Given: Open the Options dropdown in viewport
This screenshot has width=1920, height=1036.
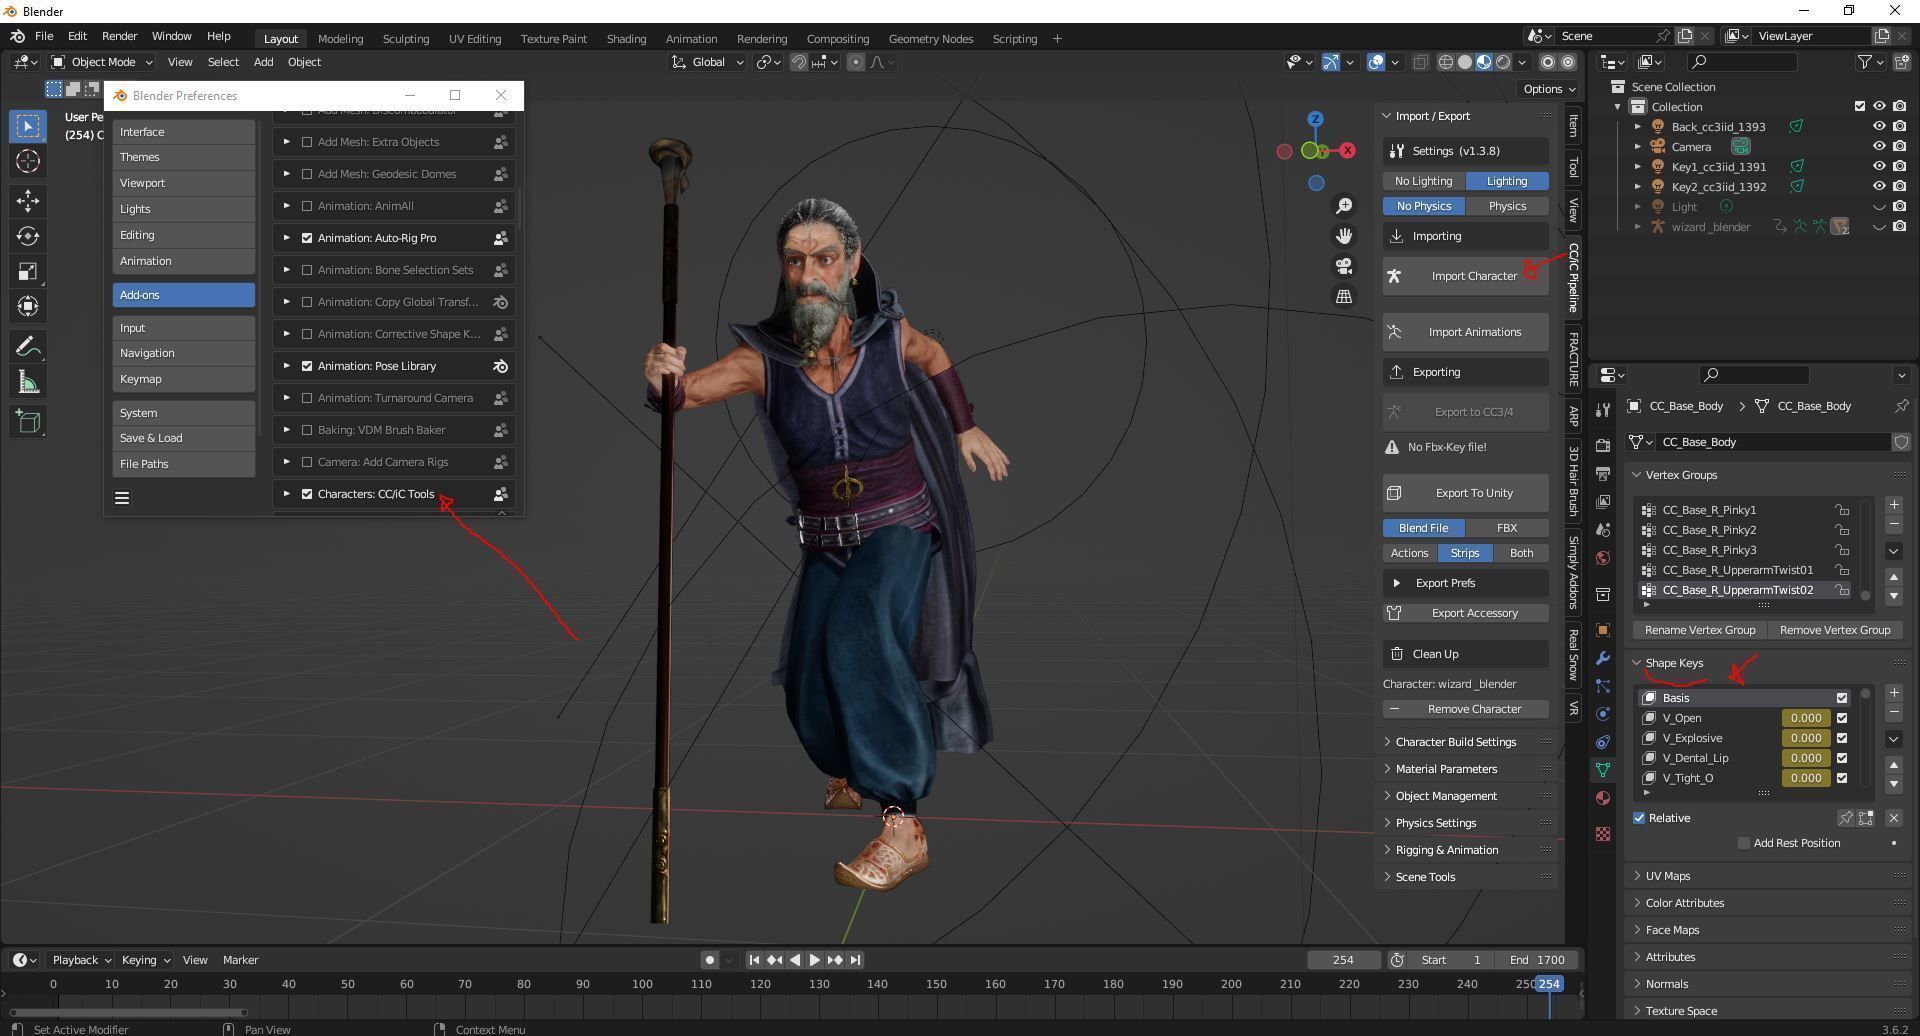Looking at the screenshot, I should pos(1548,89).
